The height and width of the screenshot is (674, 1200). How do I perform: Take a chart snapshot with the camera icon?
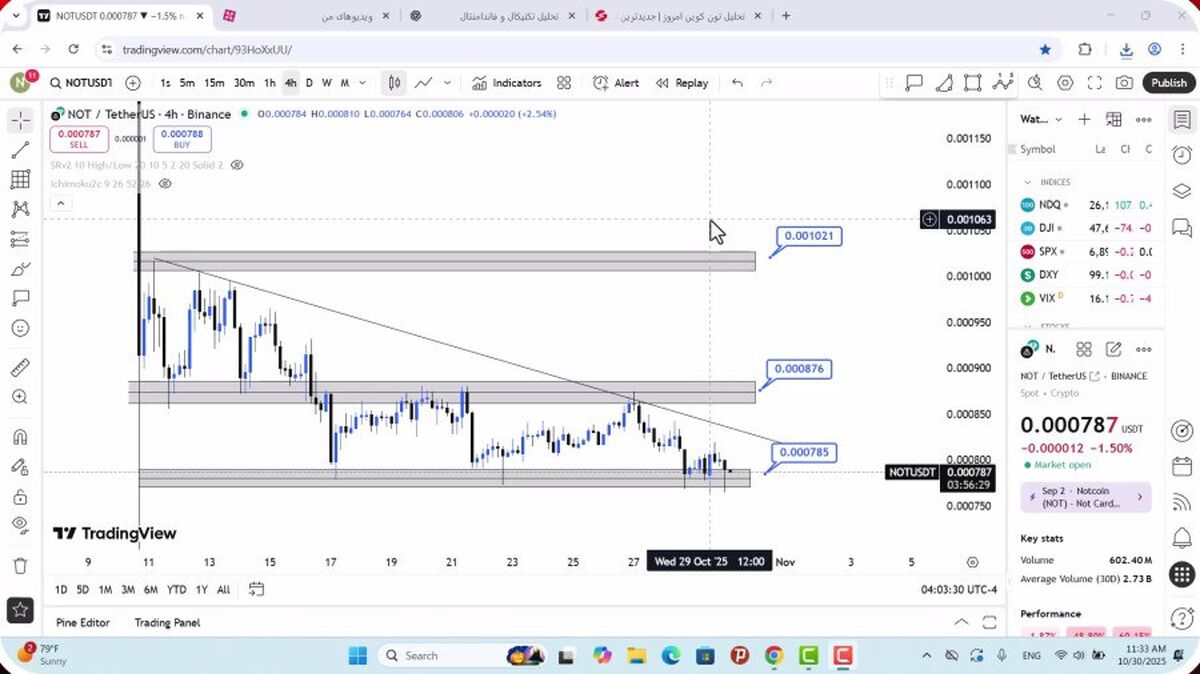point(1125,83)
